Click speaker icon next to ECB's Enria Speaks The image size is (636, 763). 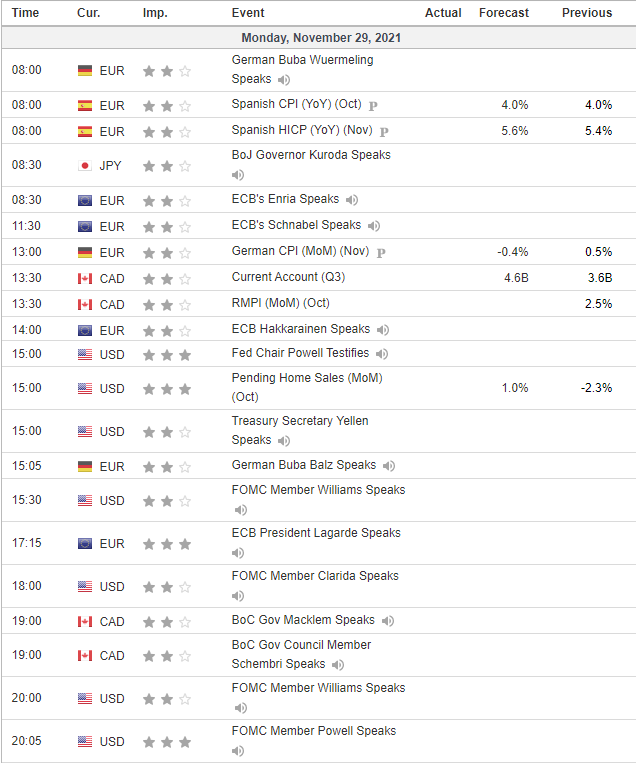click(352, 200)
